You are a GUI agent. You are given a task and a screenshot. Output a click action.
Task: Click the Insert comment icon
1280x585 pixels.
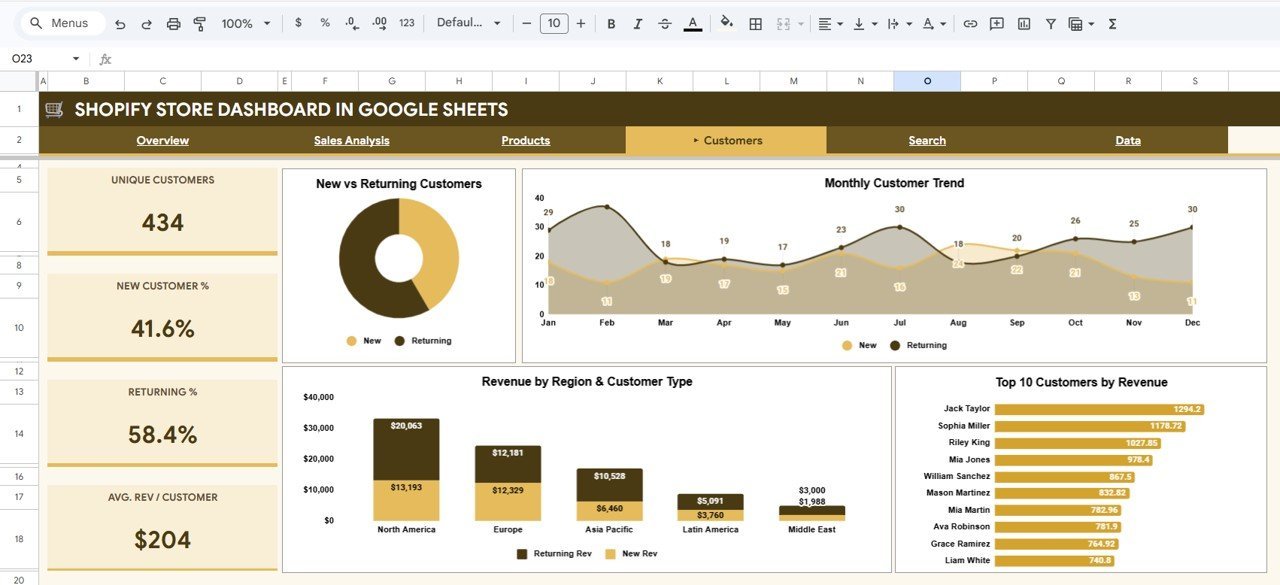point(996,22)
